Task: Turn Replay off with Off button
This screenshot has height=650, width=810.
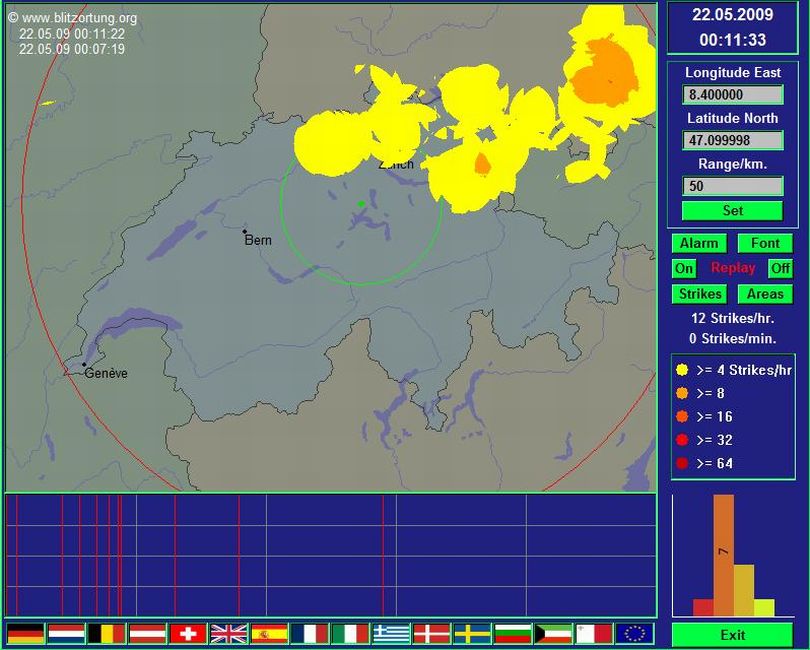Action: pos(780,268)
